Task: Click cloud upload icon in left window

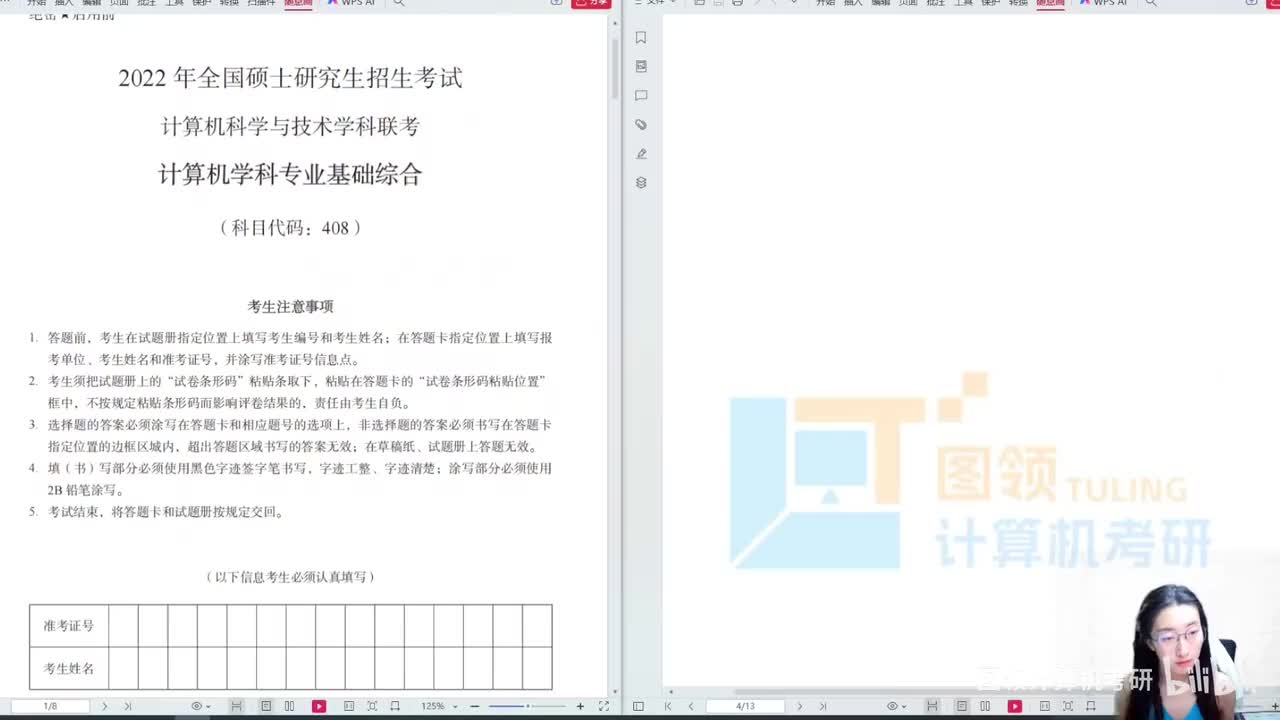Action: coord(556,3)
